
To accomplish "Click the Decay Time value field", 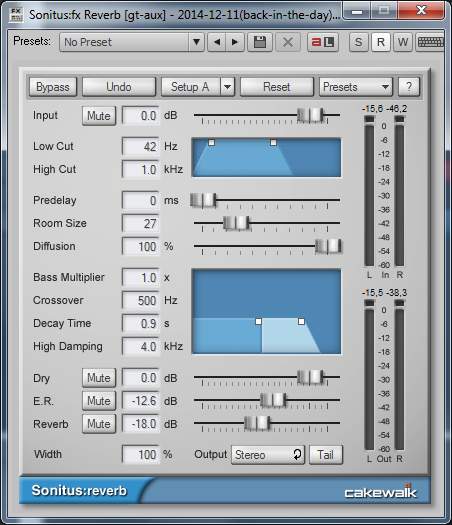I will pos(141,323).
